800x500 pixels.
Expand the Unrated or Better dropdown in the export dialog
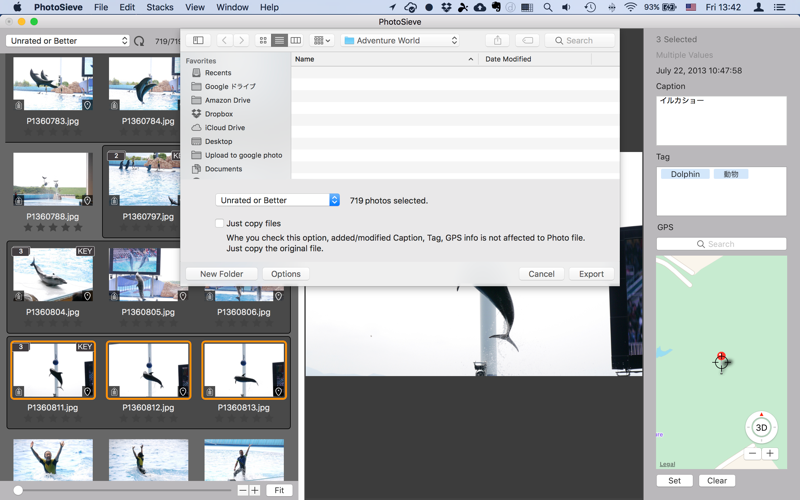(278, 200)
